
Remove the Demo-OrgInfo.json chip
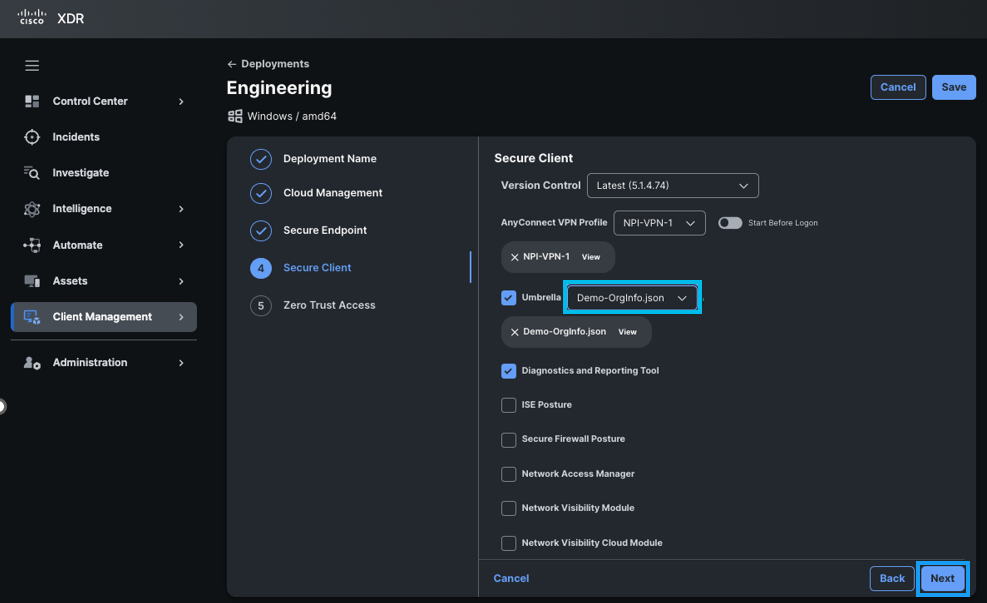515,332
